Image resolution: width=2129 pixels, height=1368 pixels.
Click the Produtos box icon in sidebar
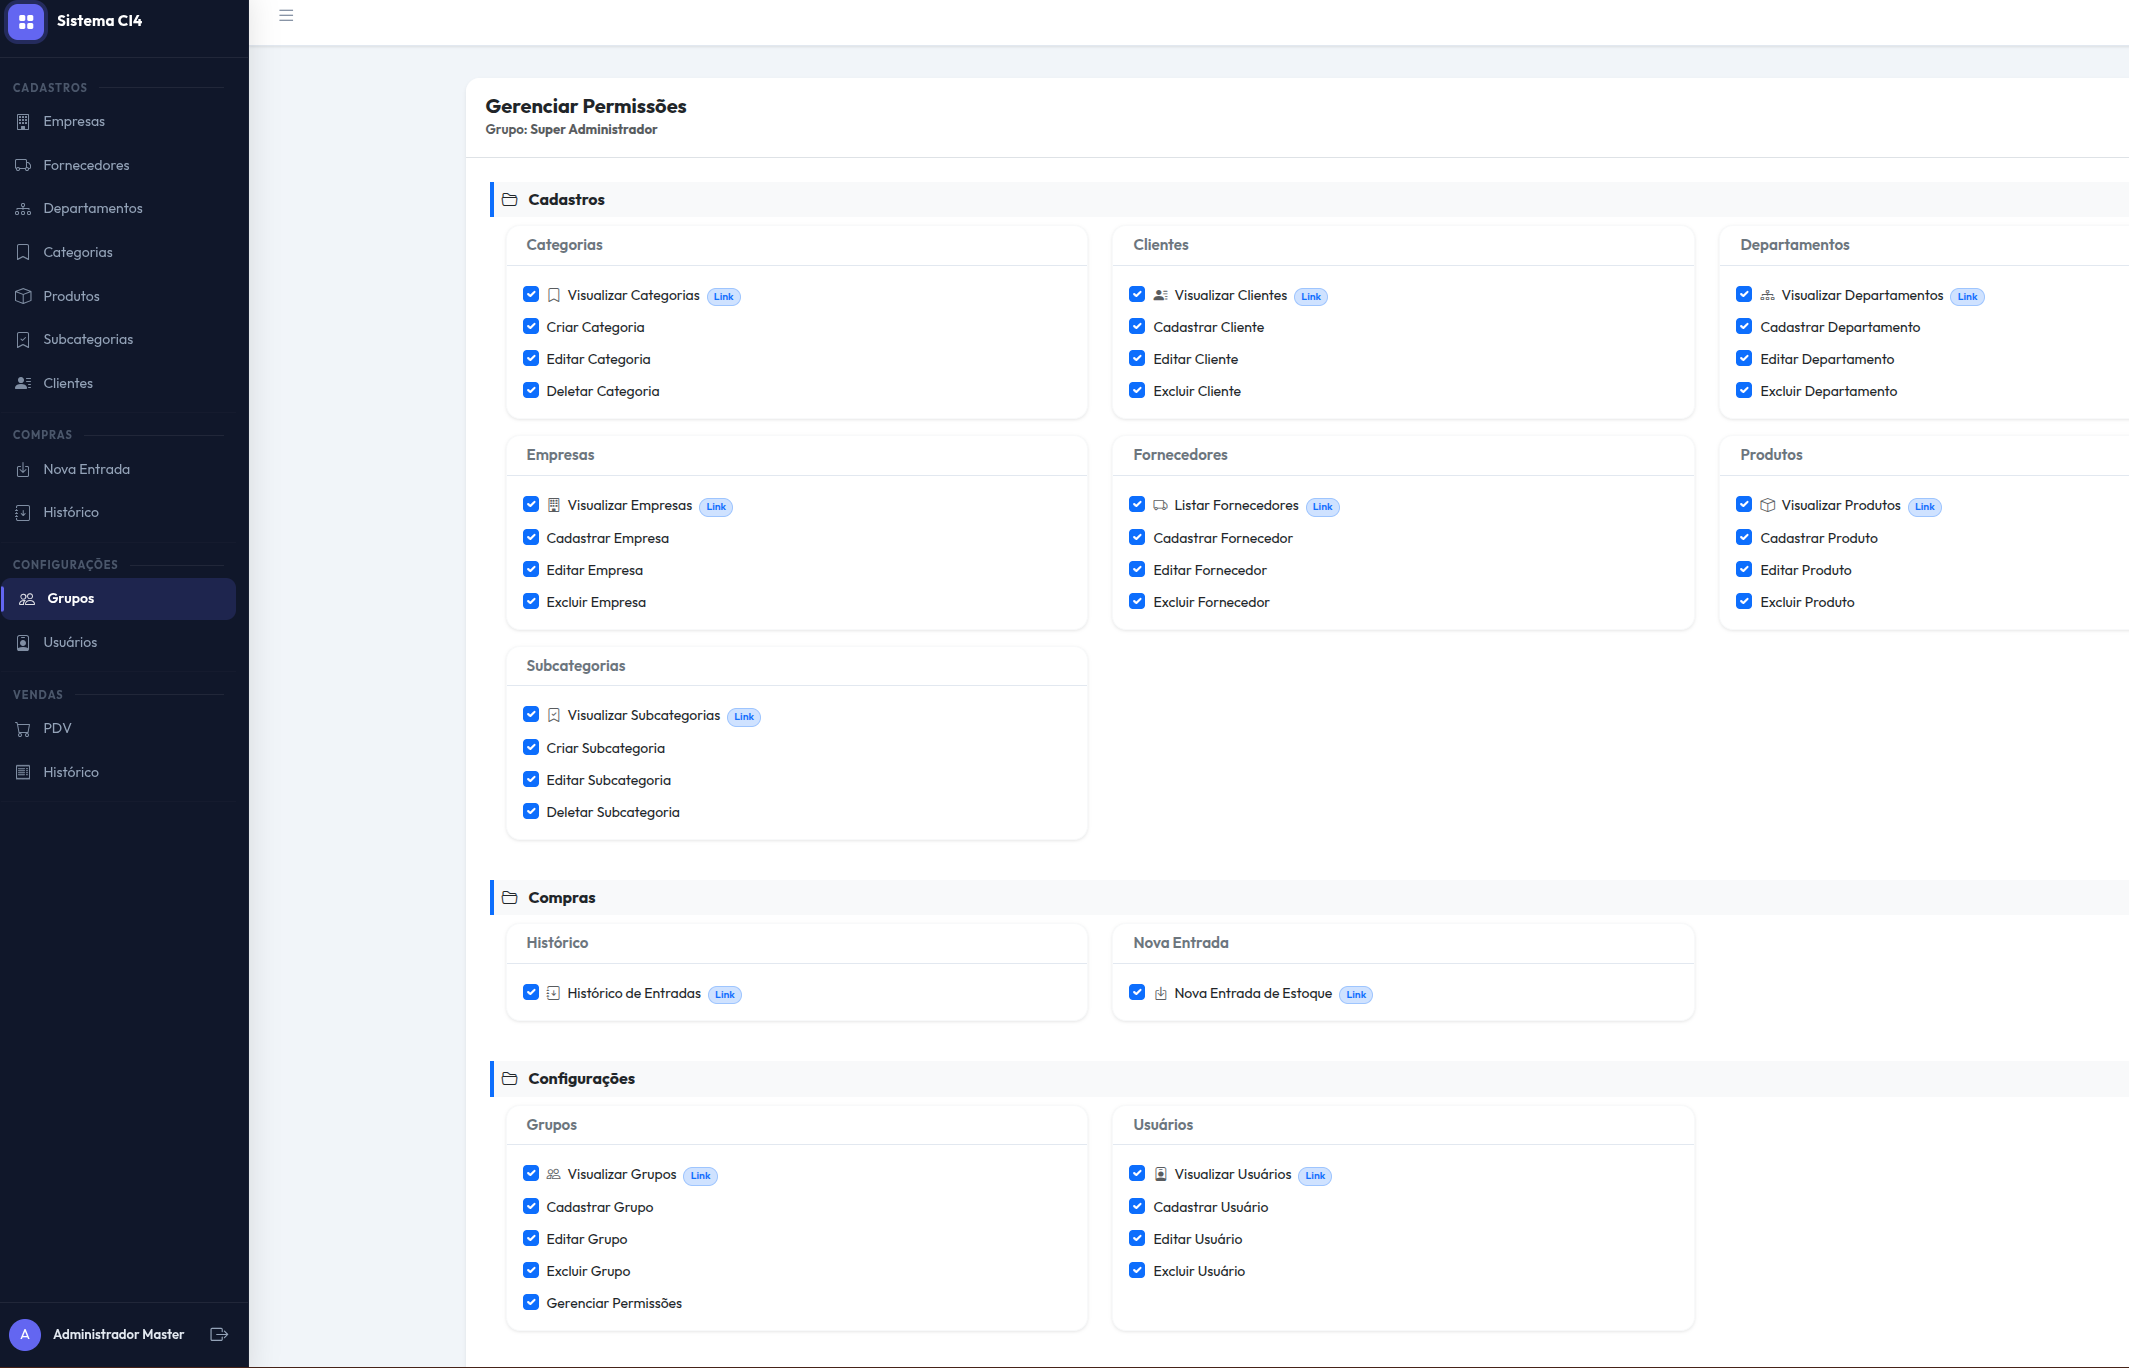[23, 296]
